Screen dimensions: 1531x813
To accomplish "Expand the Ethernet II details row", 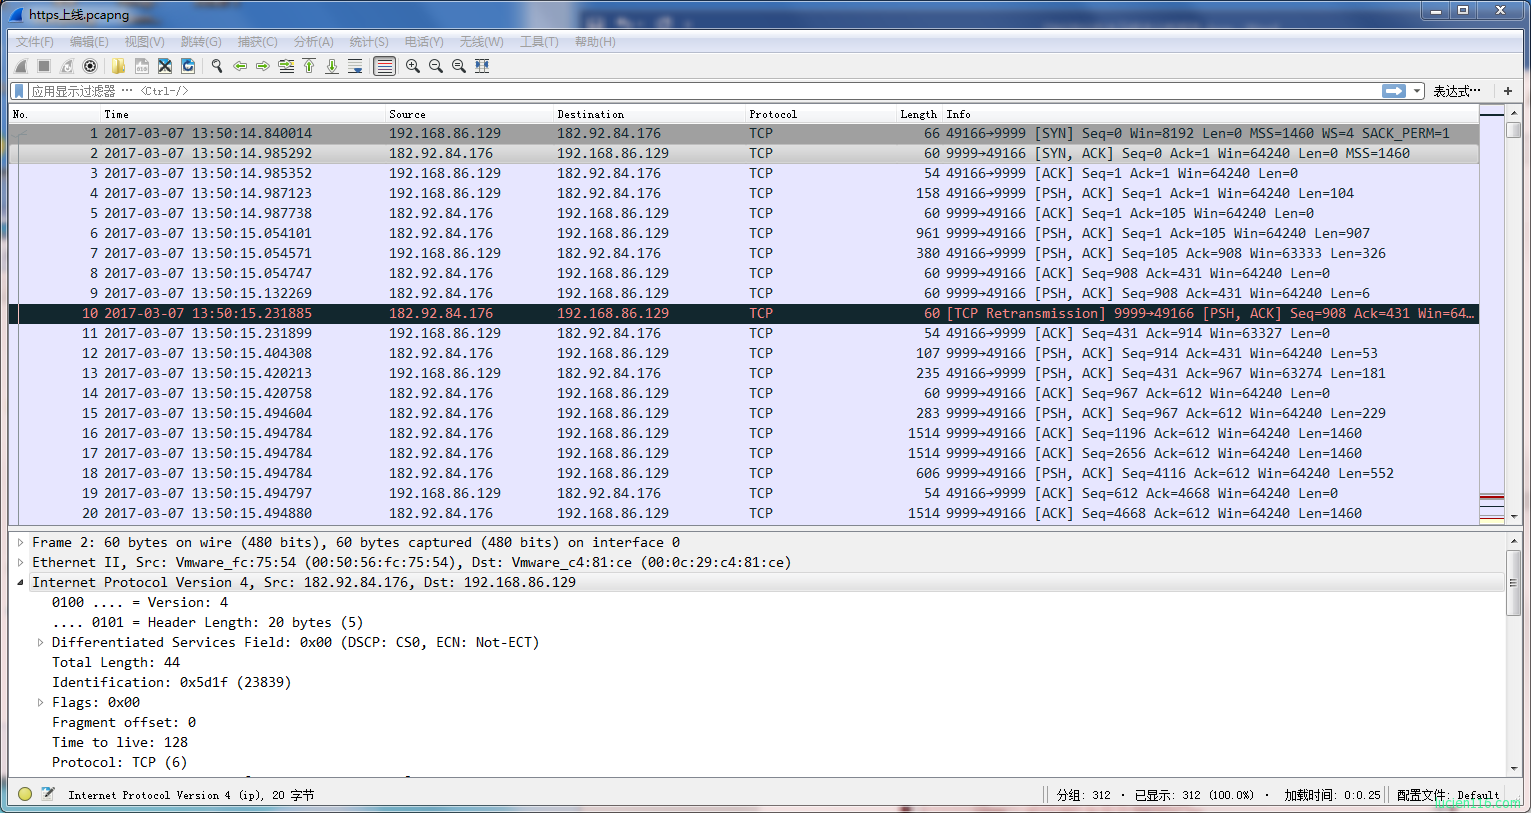I will [x=20, y=562].
